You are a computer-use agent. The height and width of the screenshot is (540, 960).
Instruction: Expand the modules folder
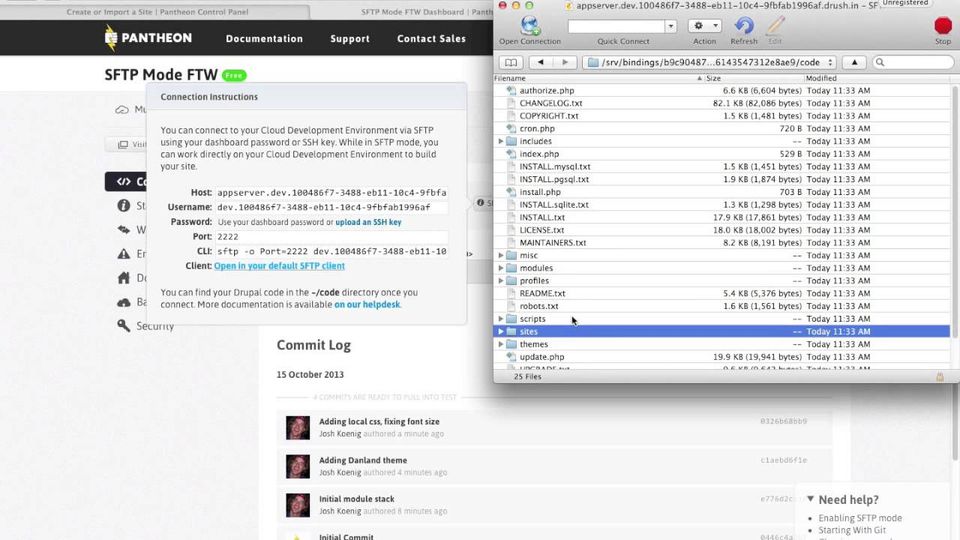tap(501, 268)
